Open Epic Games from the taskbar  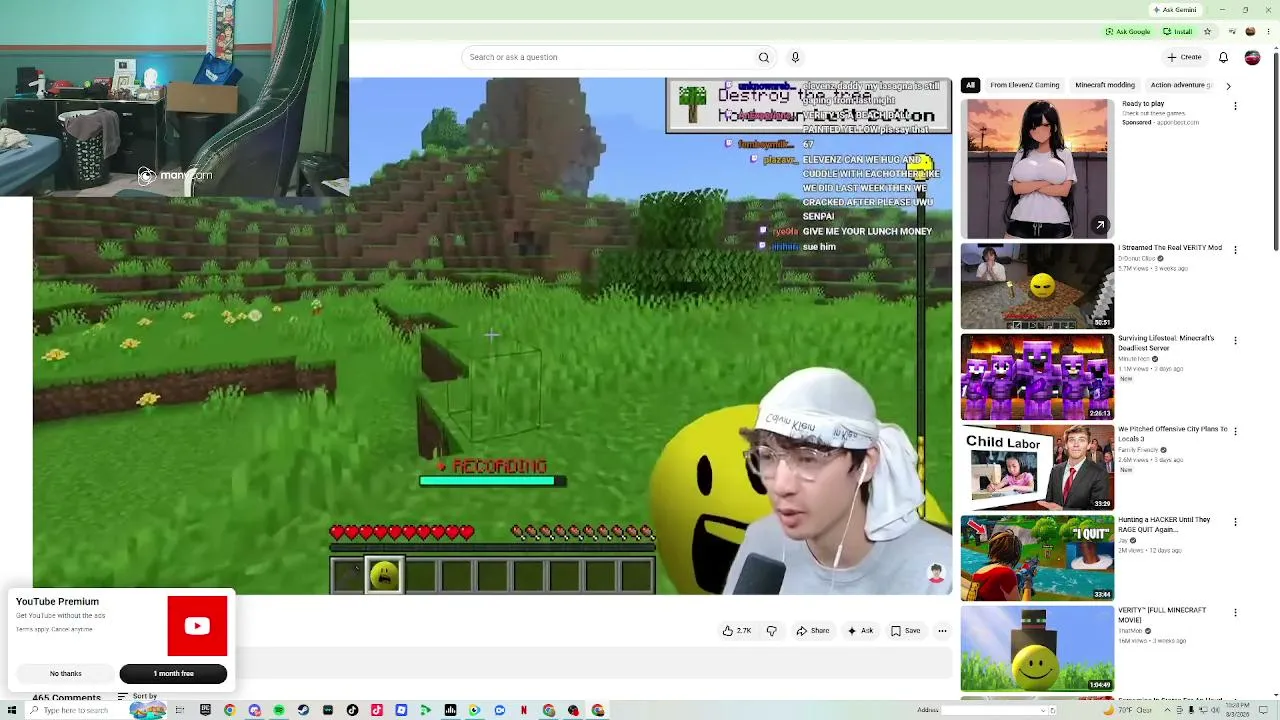pos(206,710)
